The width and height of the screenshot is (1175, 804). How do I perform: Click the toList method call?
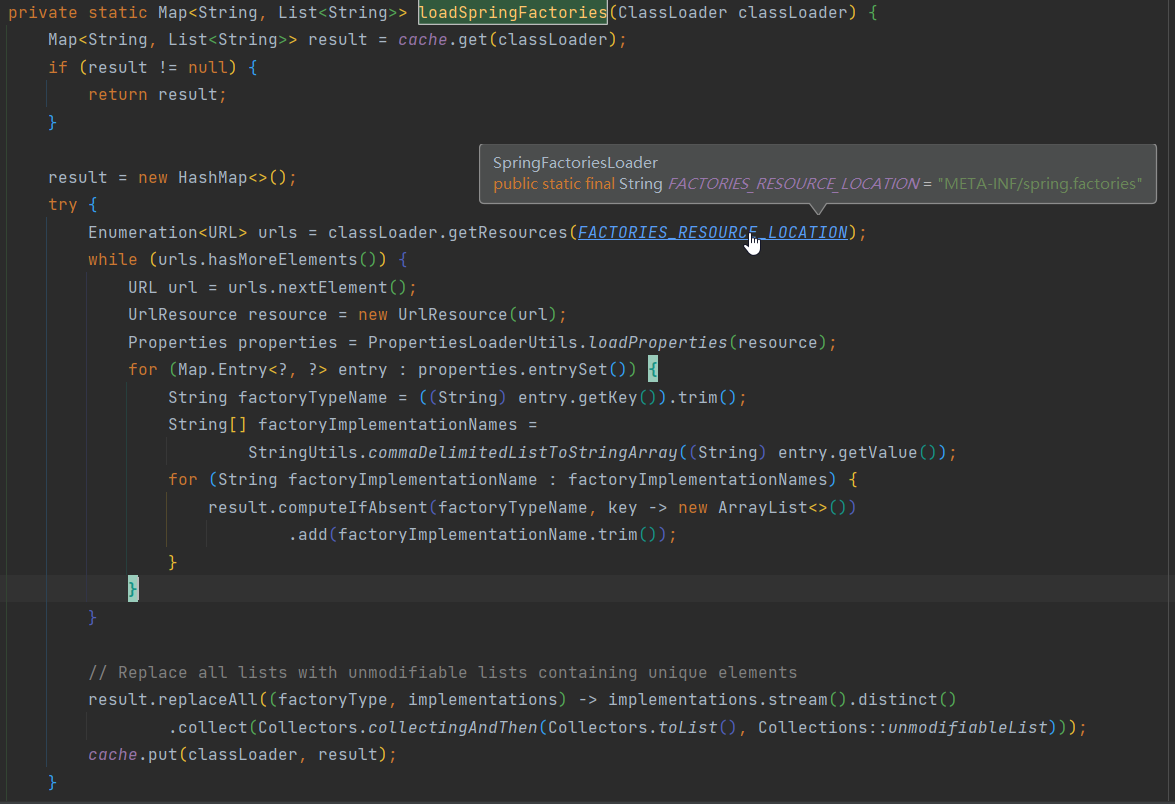point(687,728)
